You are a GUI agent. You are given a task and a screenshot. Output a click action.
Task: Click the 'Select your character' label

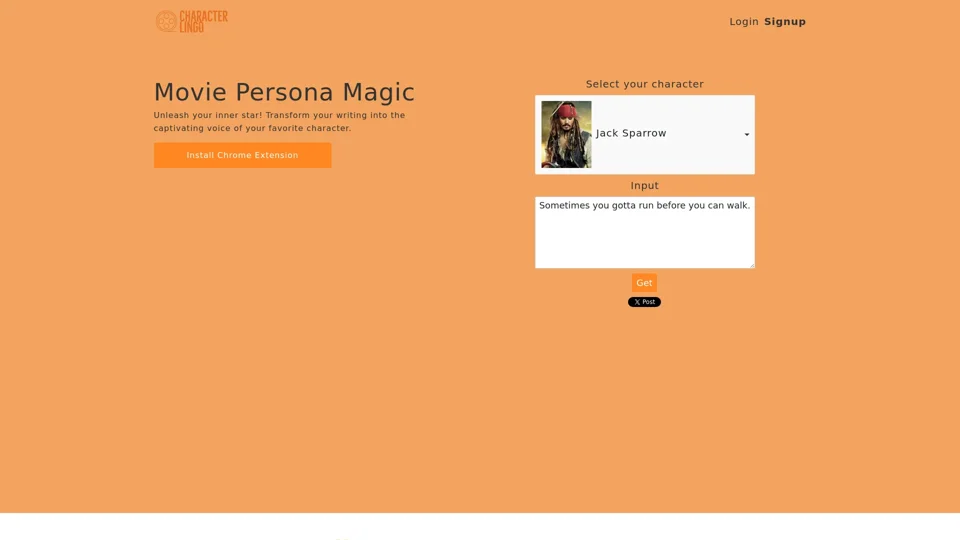point(645,84)
